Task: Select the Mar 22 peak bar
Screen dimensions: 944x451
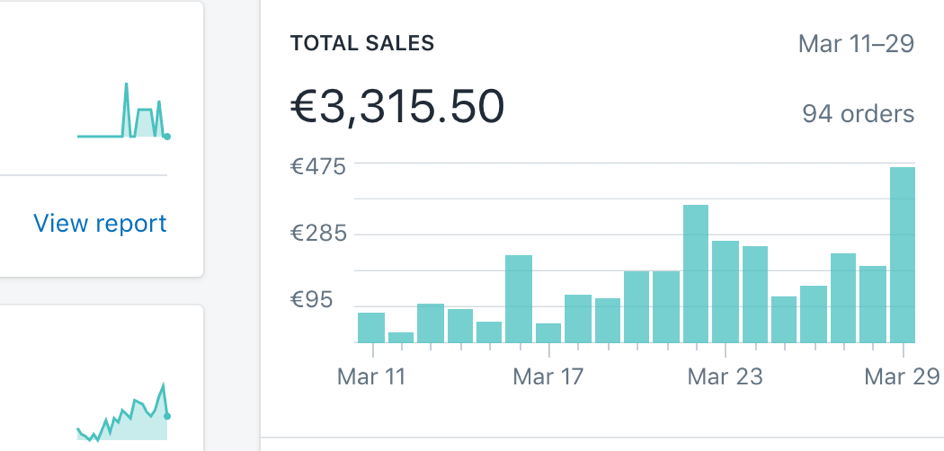Action: click(695, 274)
